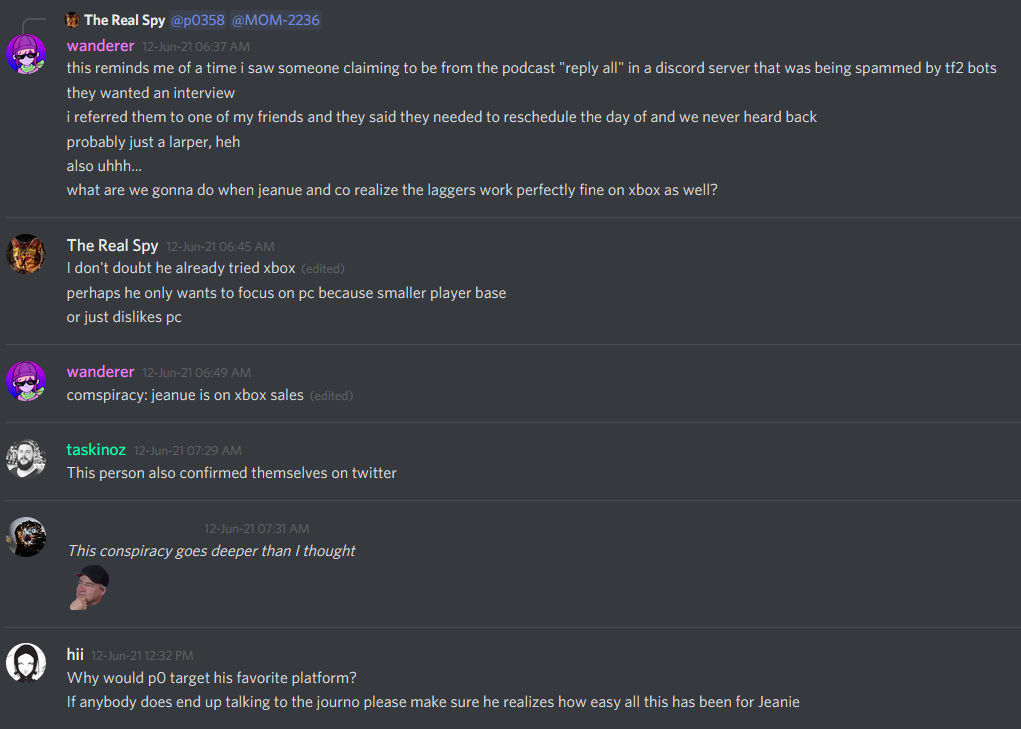The width and height of the screenshot is (1021, 729).
Task: Open hii's profile avatar
Action: coord(26,663)
